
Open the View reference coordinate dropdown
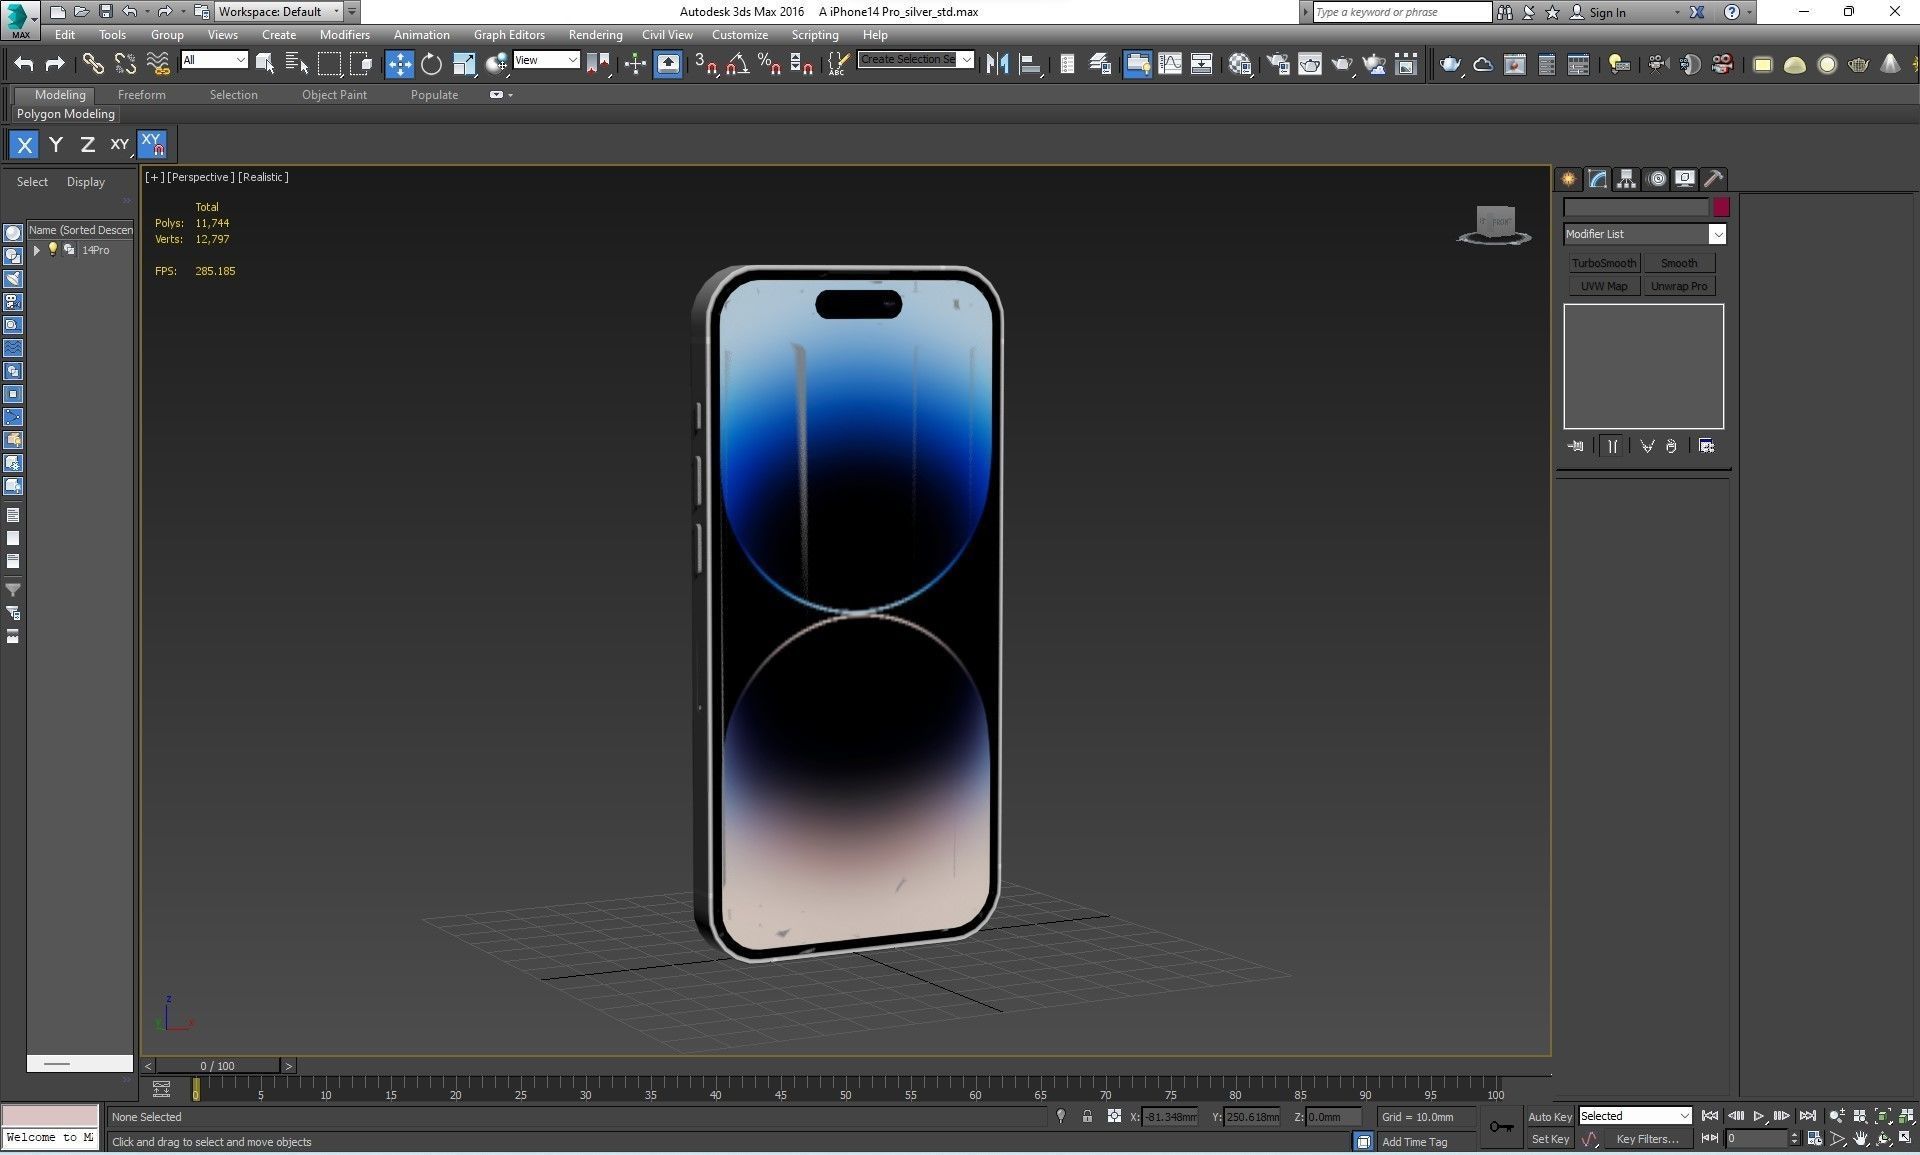546,60
